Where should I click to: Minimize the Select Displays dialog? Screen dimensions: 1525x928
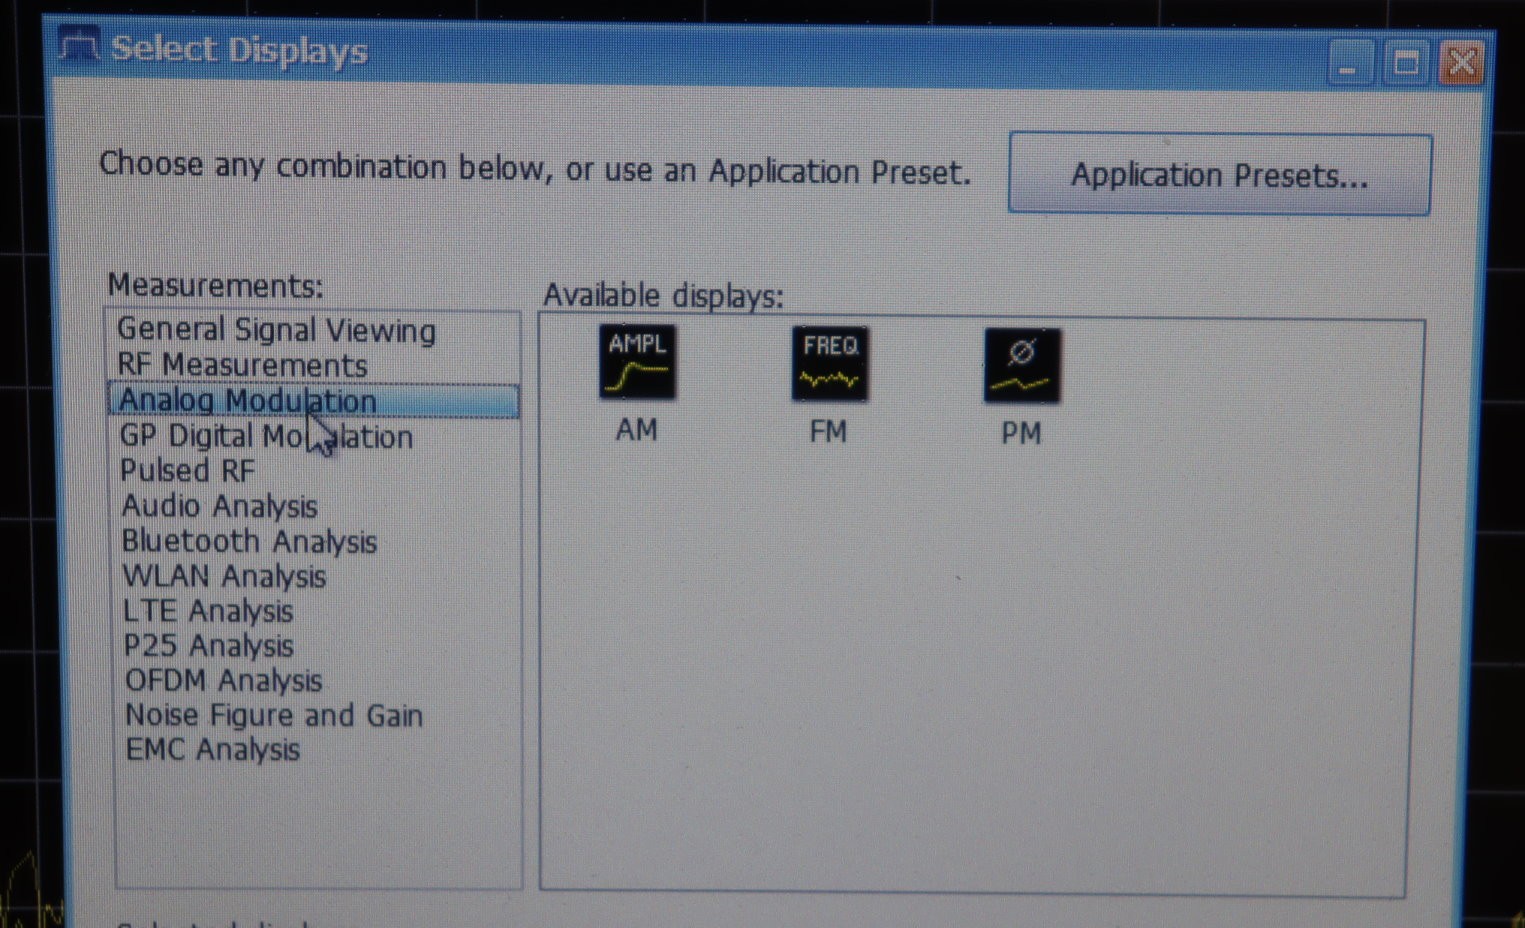click(1348, 63)
